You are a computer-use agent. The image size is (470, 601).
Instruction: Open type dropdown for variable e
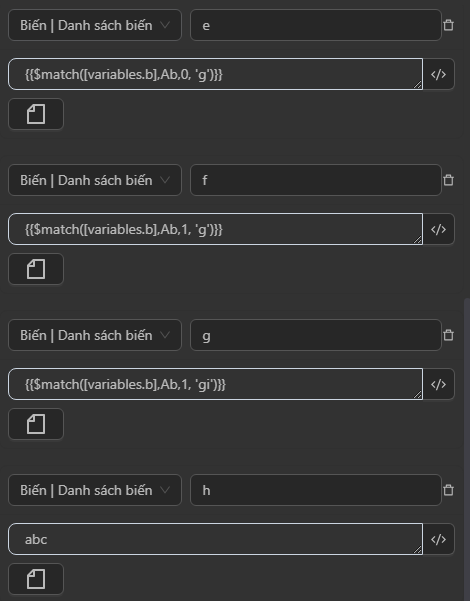pyautogui.click(x=95, y=25)
